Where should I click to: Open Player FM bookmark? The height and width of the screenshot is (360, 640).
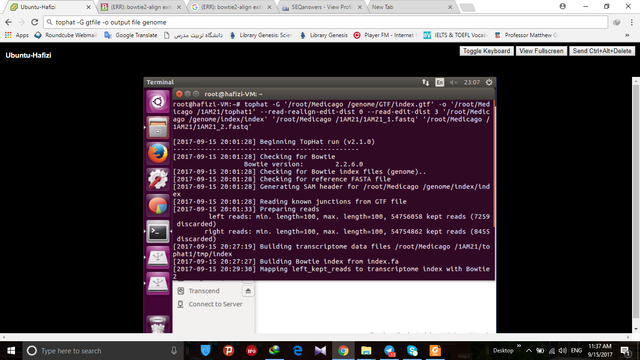[x=385, y=35]
